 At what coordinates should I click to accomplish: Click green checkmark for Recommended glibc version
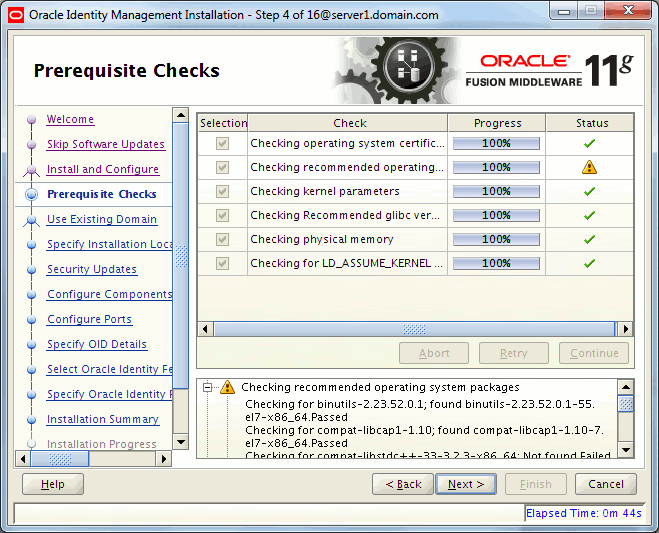[x=589, y=215]
